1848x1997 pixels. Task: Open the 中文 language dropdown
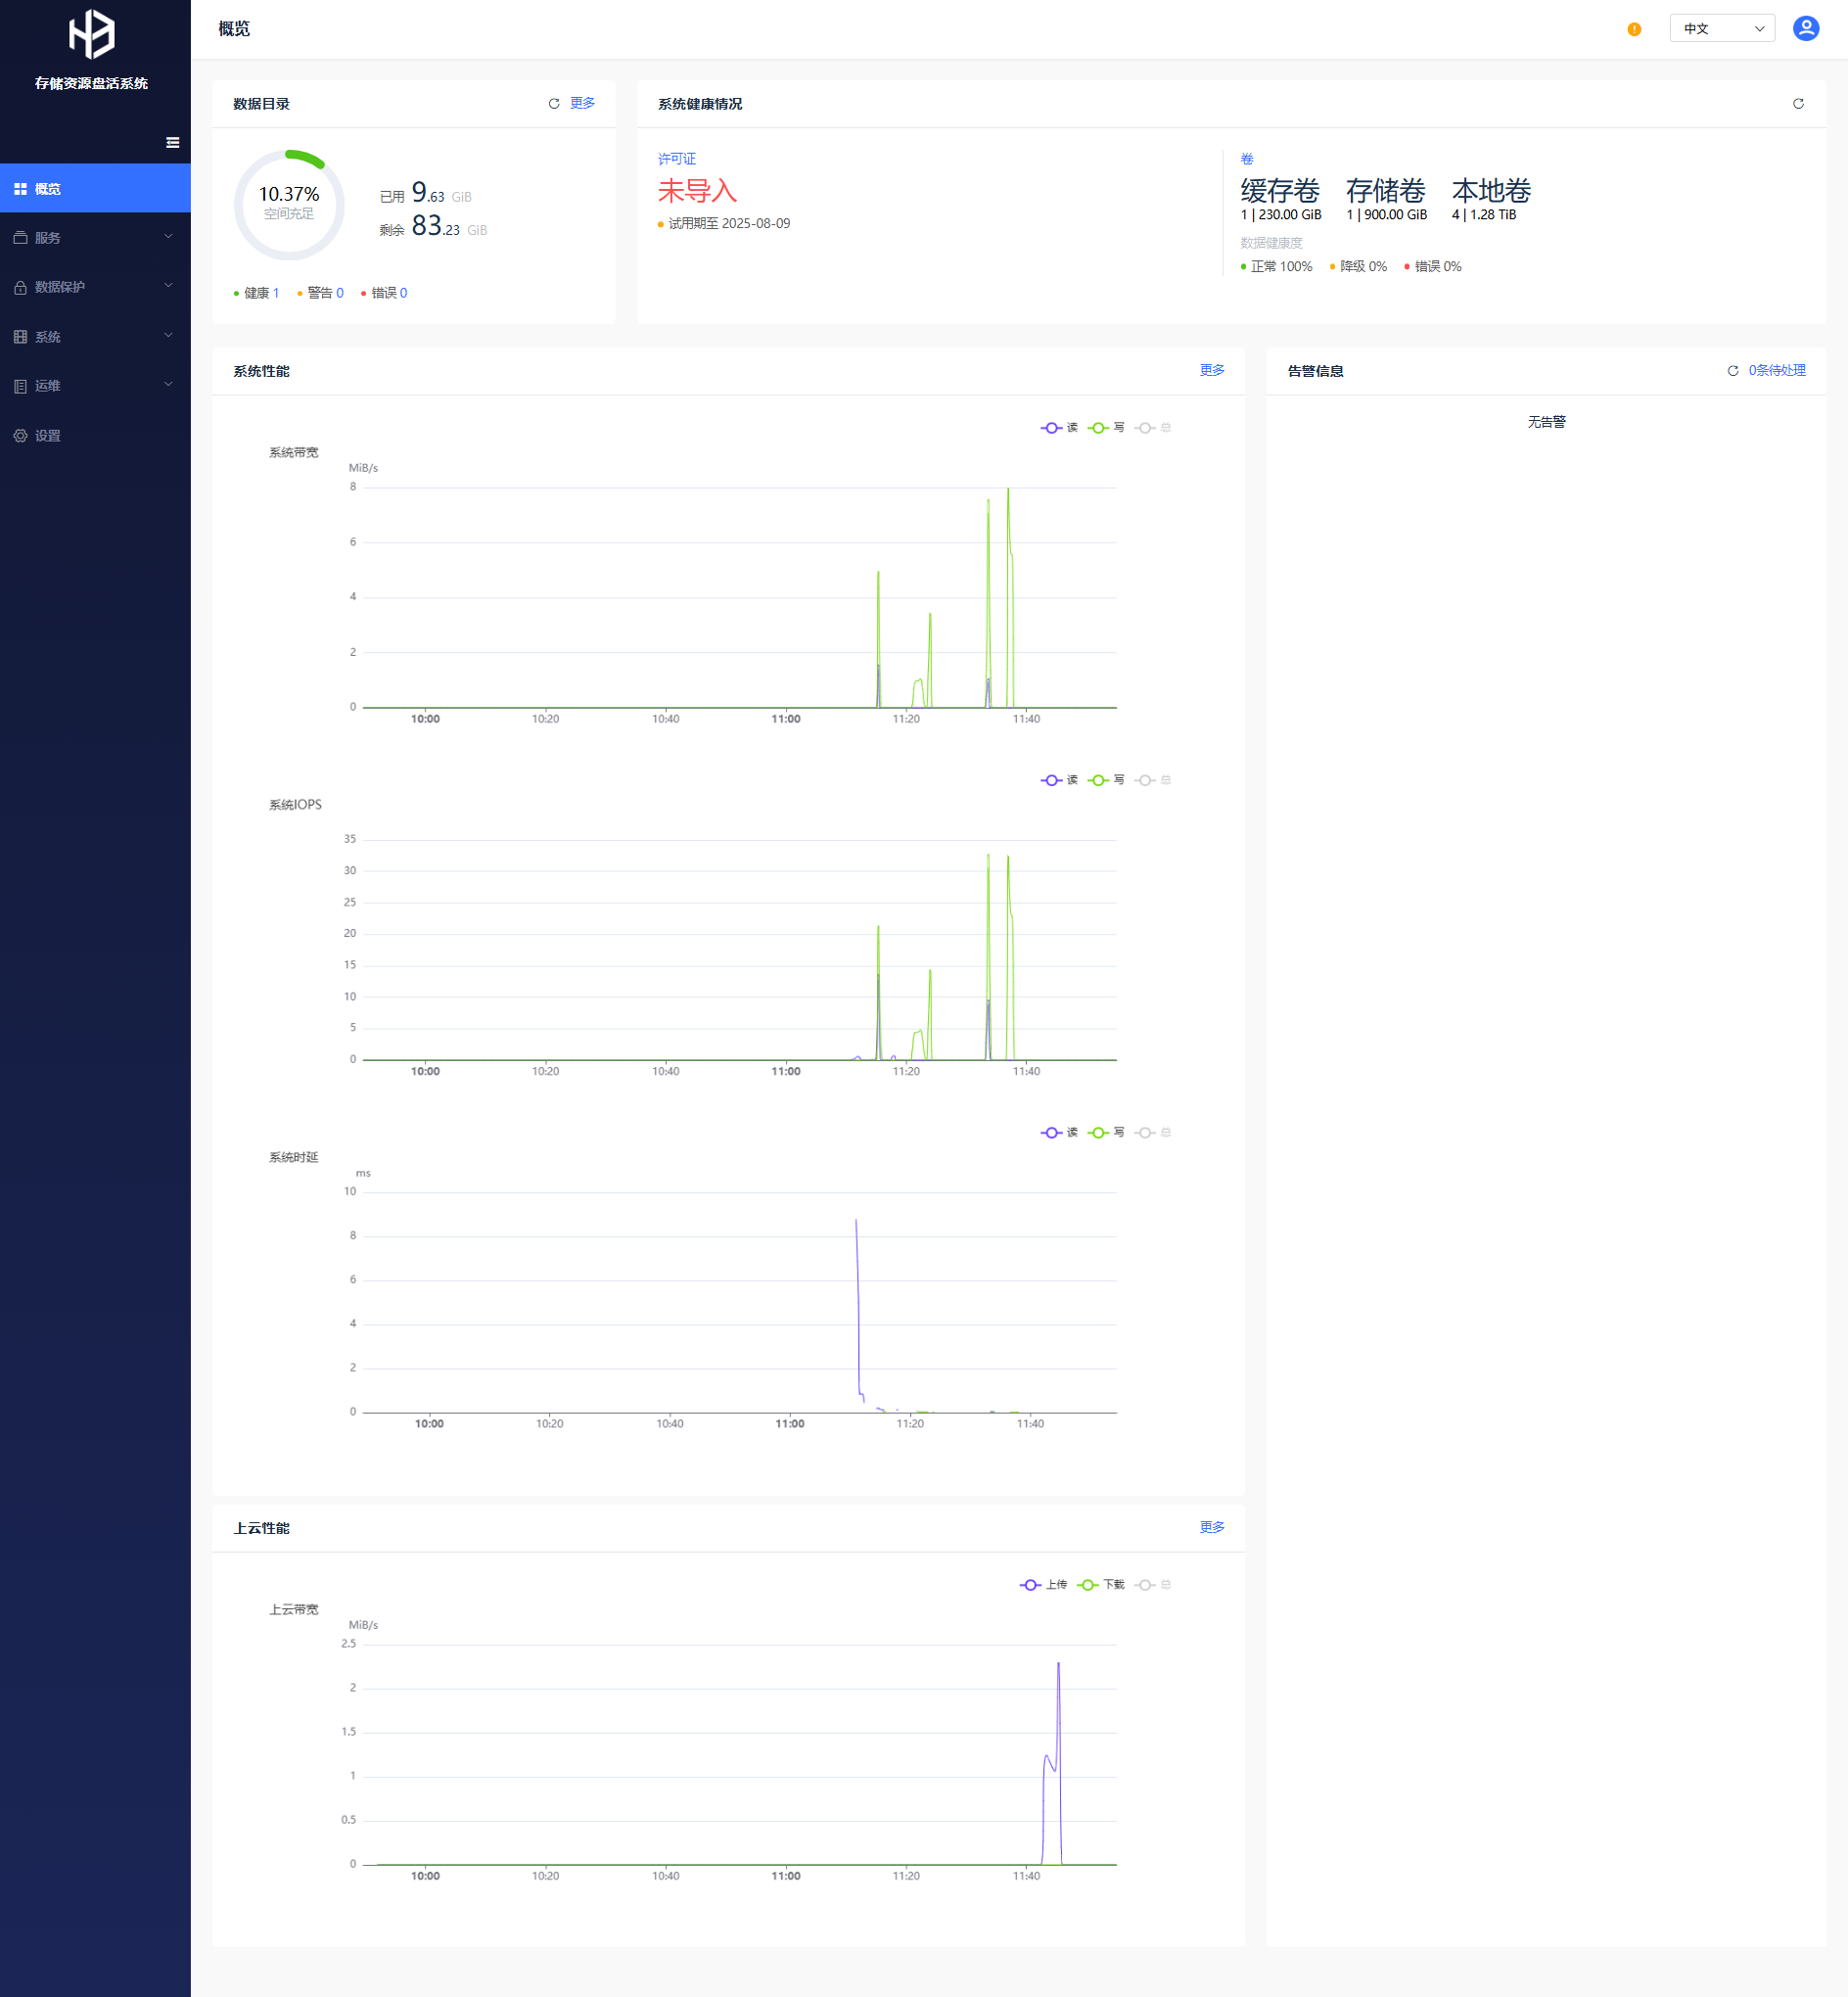pos(1722,28)
